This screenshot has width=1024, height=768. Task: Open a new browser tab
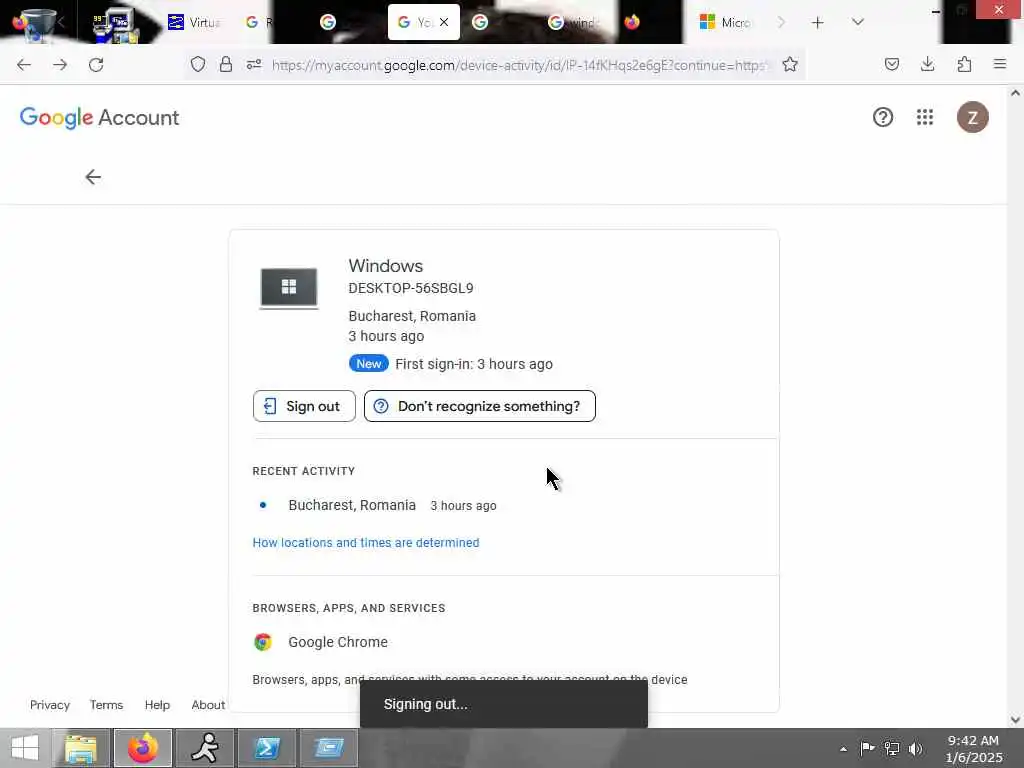818,22
